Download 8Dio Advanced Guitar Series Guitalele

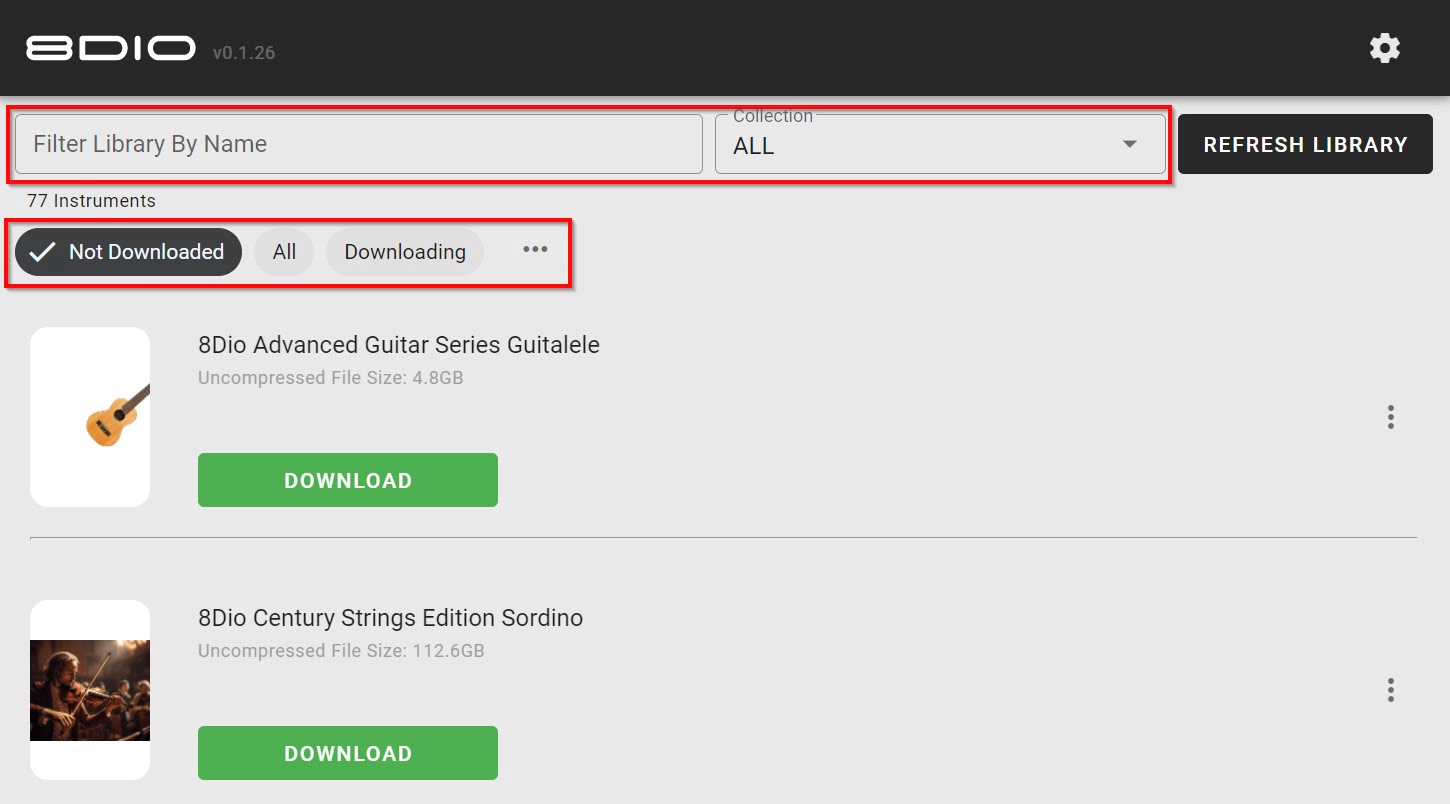click(x=348, y=480)
